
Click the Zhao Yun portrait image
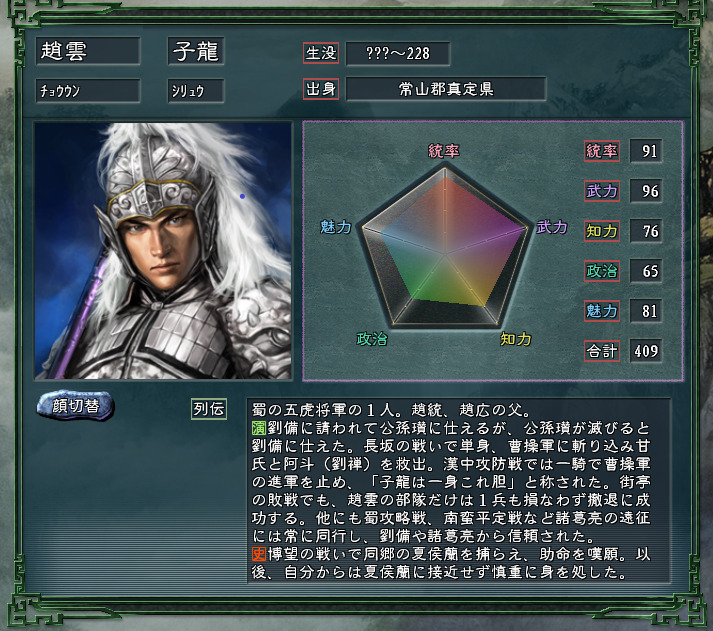tap(163, 251)
